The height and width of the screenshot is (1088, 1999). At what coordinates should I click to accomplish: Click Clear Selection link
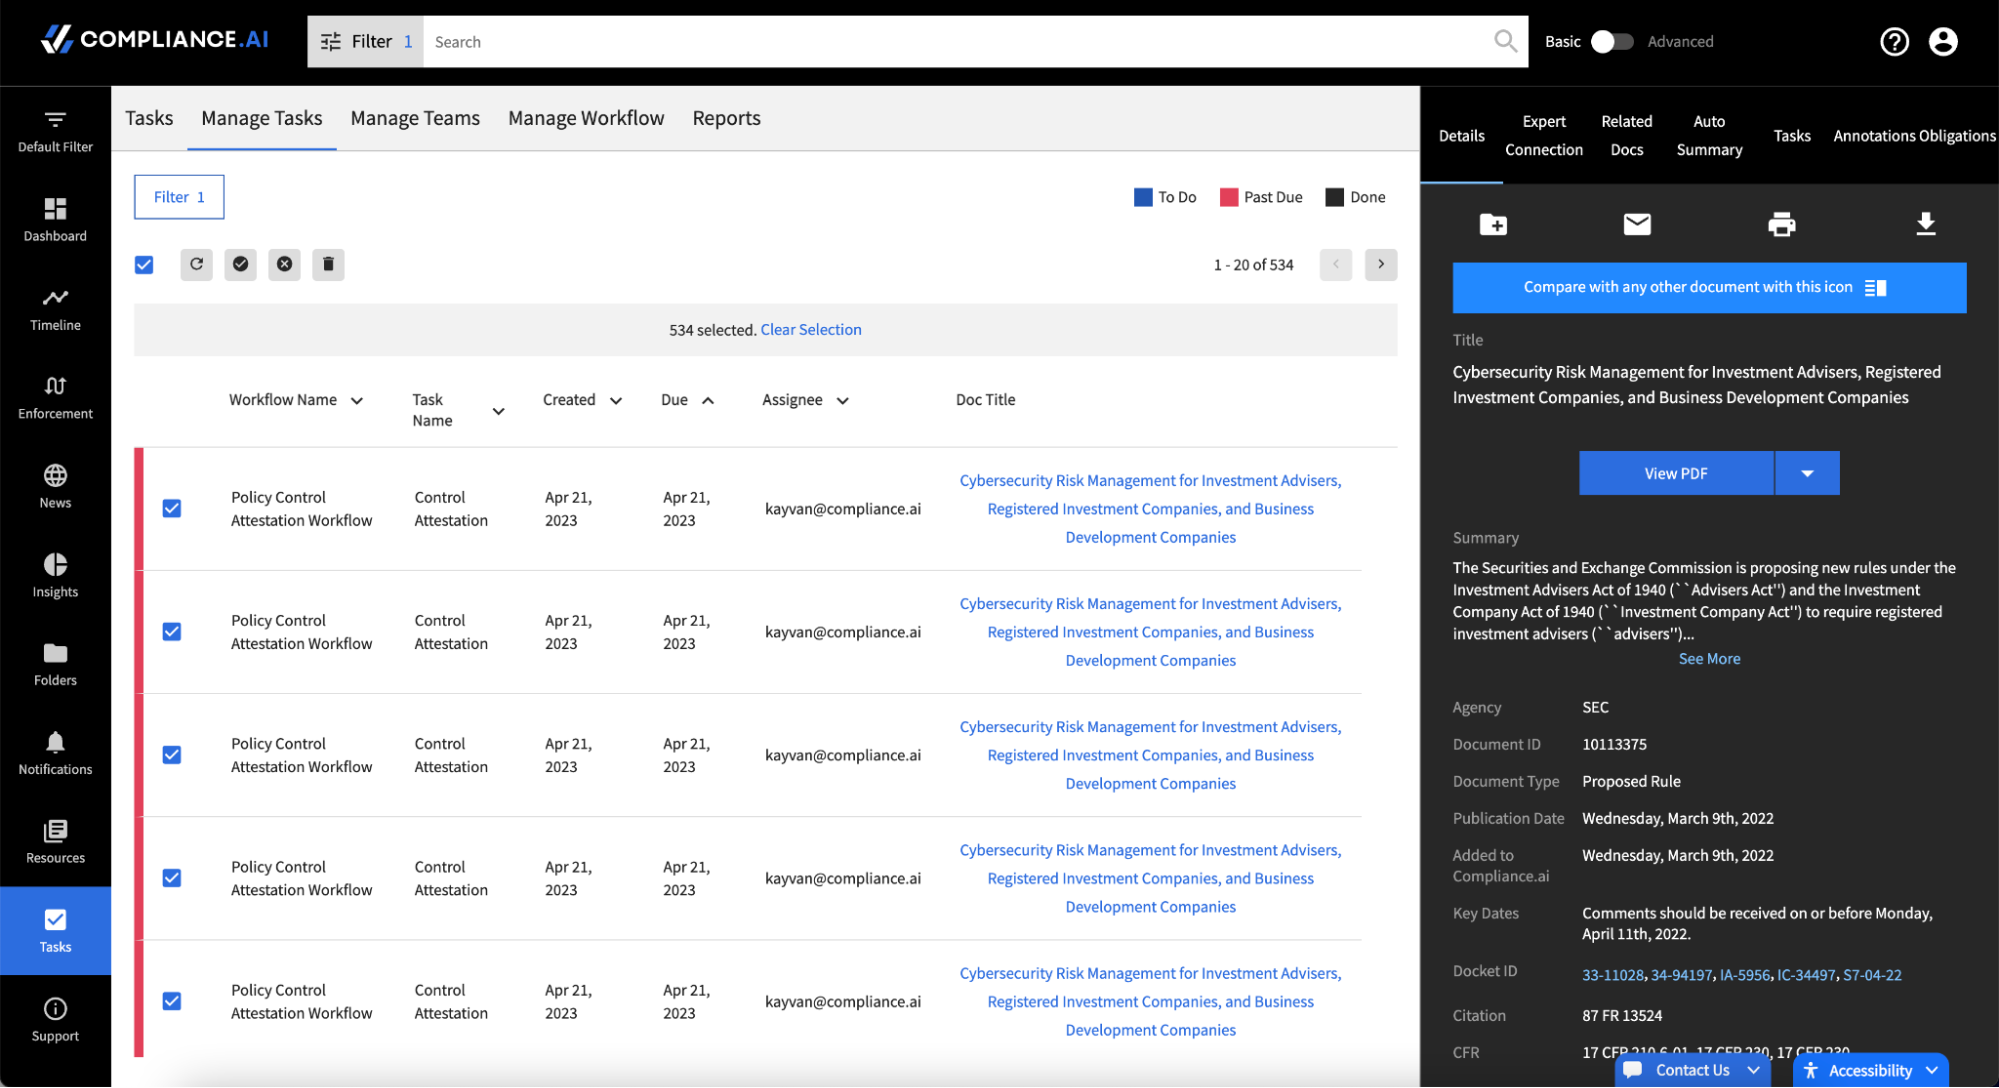click(811, 329)
